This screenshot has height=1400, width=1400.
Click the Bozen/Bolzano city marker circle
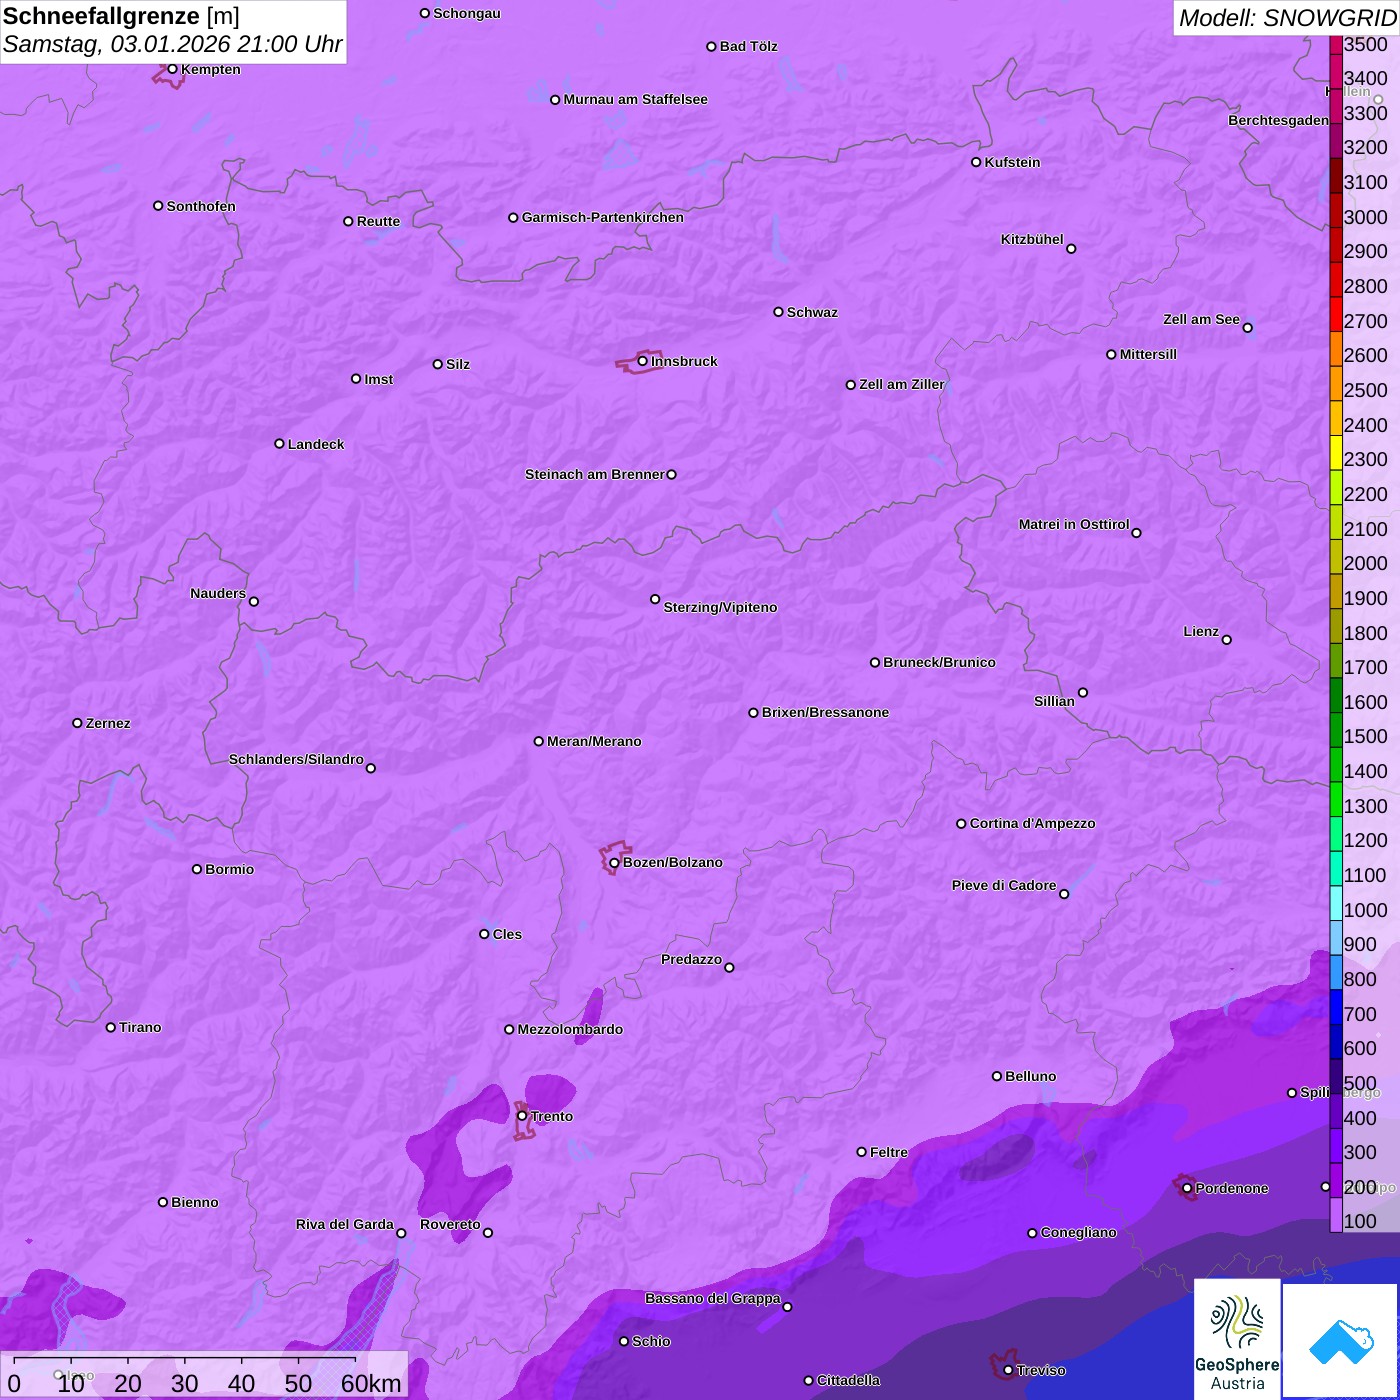(614, 863)
